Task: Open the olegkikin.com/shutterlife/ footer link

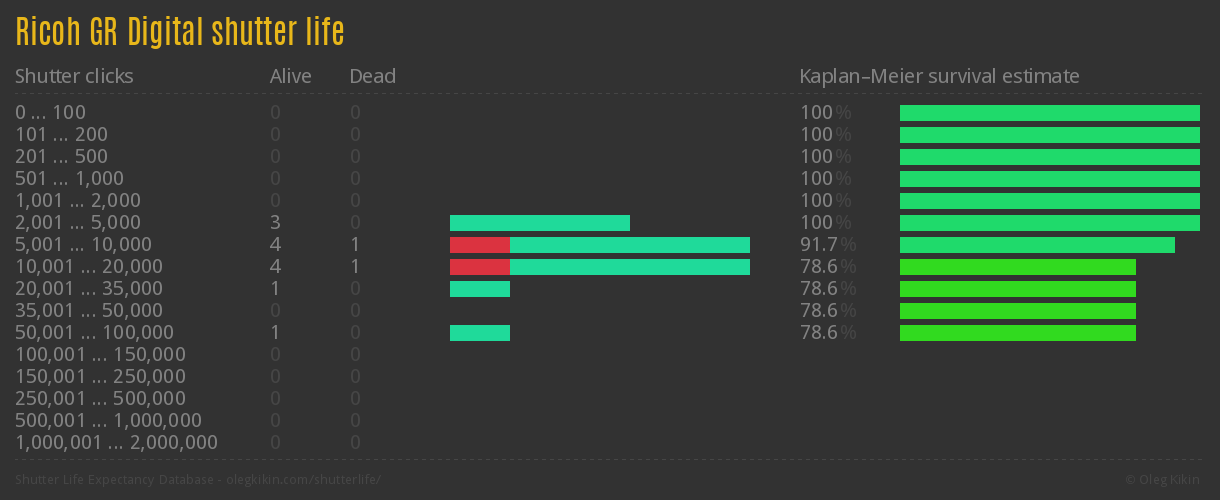Action: [x=304, y=479]
